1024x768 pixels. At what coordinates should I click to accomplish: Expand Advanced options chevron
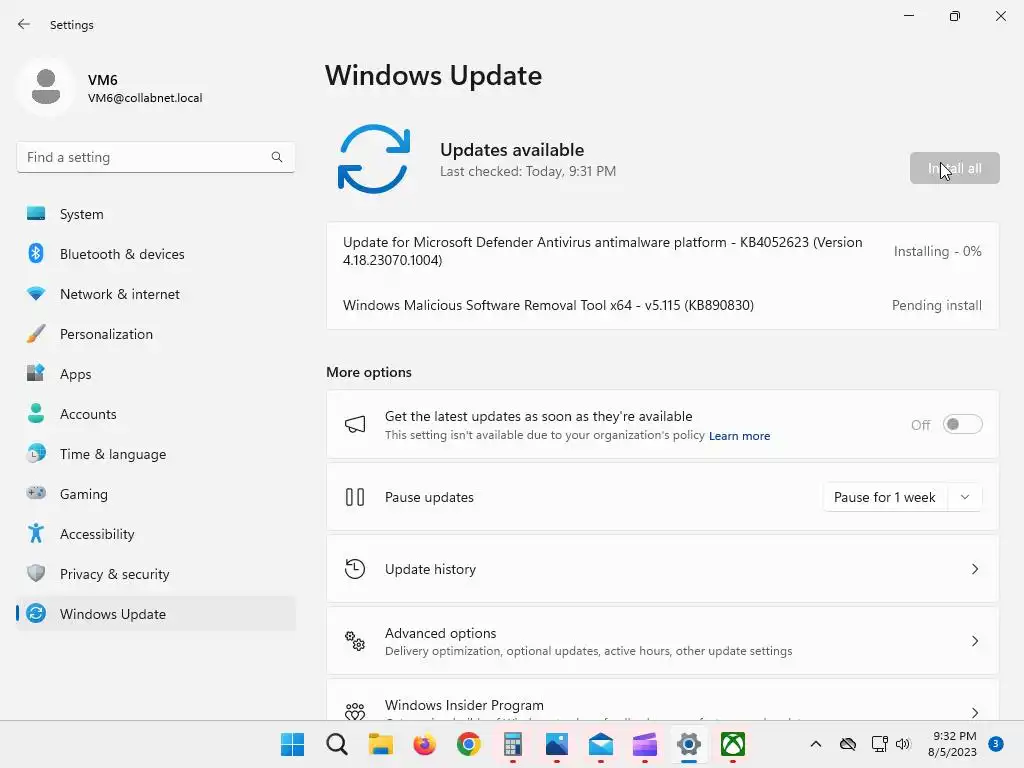click(x=974, y=641)
